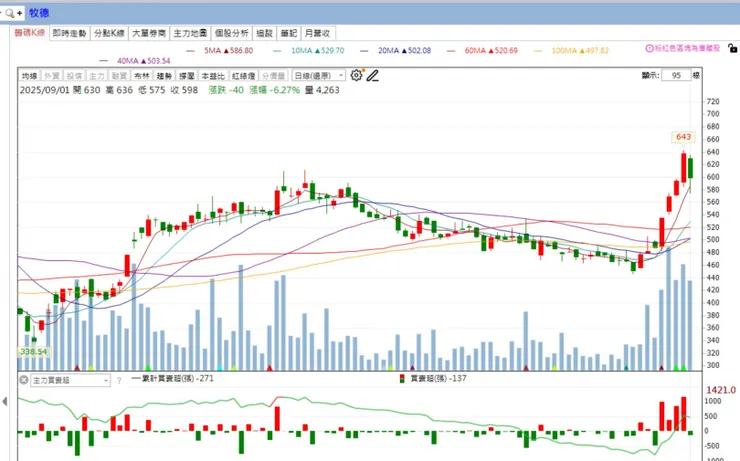740x461 pixels.
Task: Click the pink info circle icon
Action: coord(649,48)
